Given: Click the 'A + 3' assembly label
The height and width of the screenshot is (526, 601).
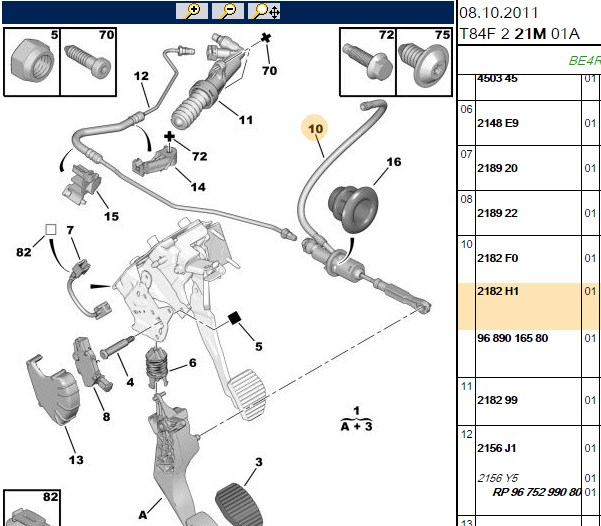Looking at the screenshot, I should point(356,426).
